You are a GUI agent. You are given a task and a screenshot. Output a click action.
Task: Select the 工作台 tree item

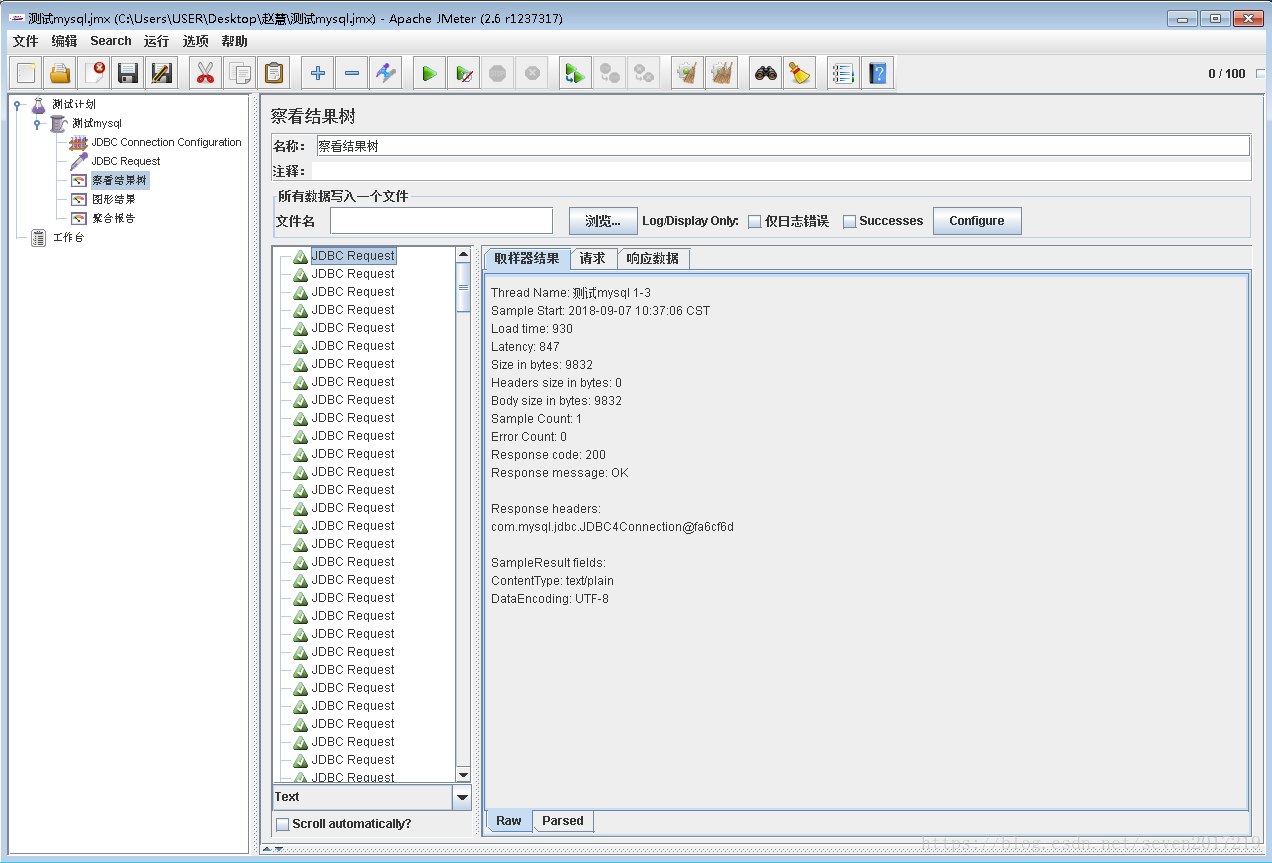[68, 238]
